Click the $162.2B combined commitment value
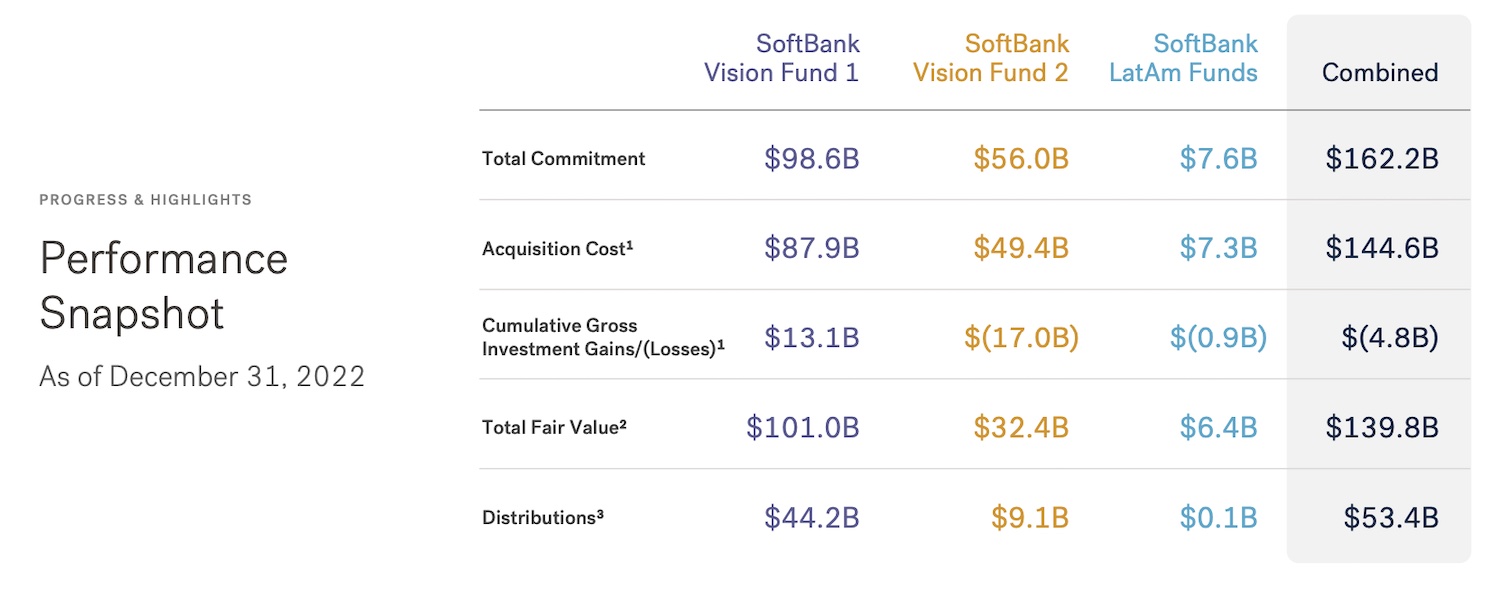Image resolution: width=1500 pixels, height=590 pixels. pyautogui.click(x=1382, y=158)
